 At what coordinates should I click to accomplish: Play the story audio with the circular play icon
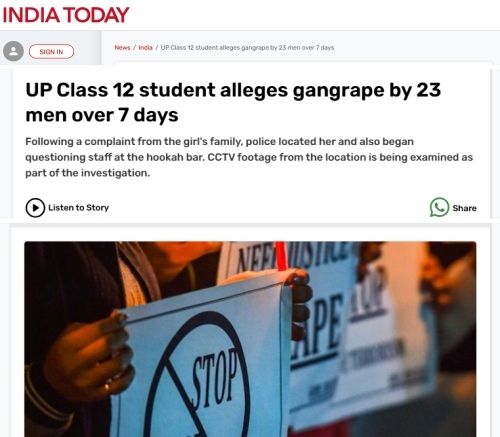tap(35, 208)
